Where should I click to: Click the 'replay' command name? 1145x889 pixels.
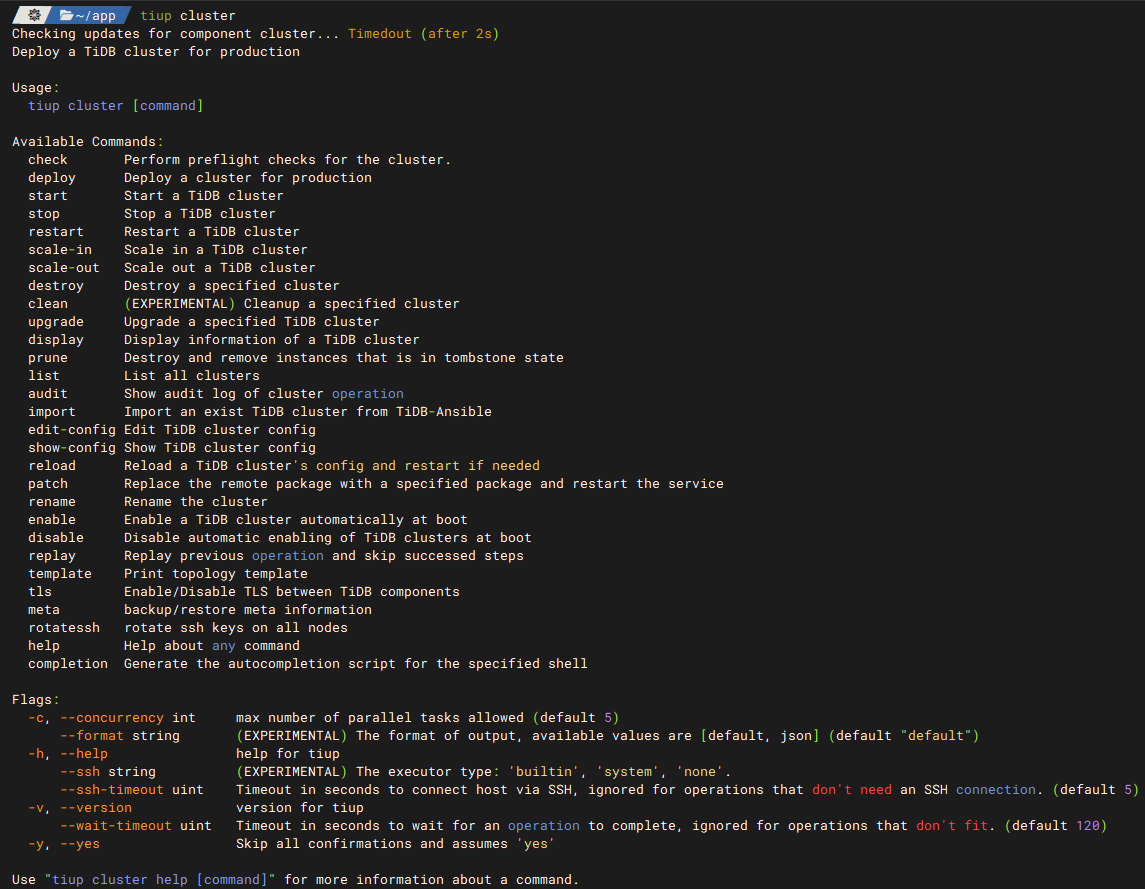point(52,556)
